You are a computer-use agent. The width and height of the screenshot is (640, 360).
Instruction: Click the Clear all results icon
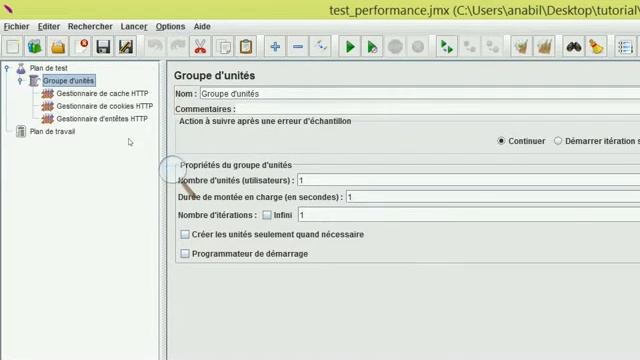coord(544,47)
